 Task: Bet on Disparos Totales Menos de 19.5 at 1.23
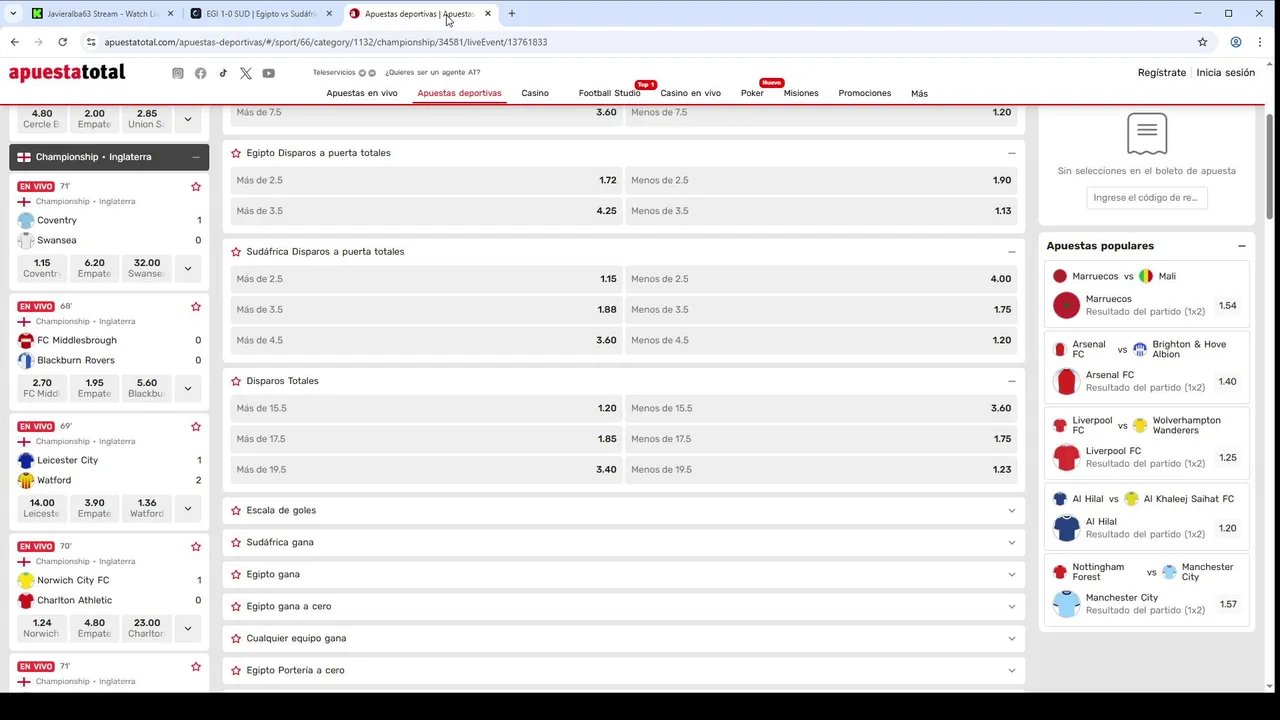click(821, 470)
